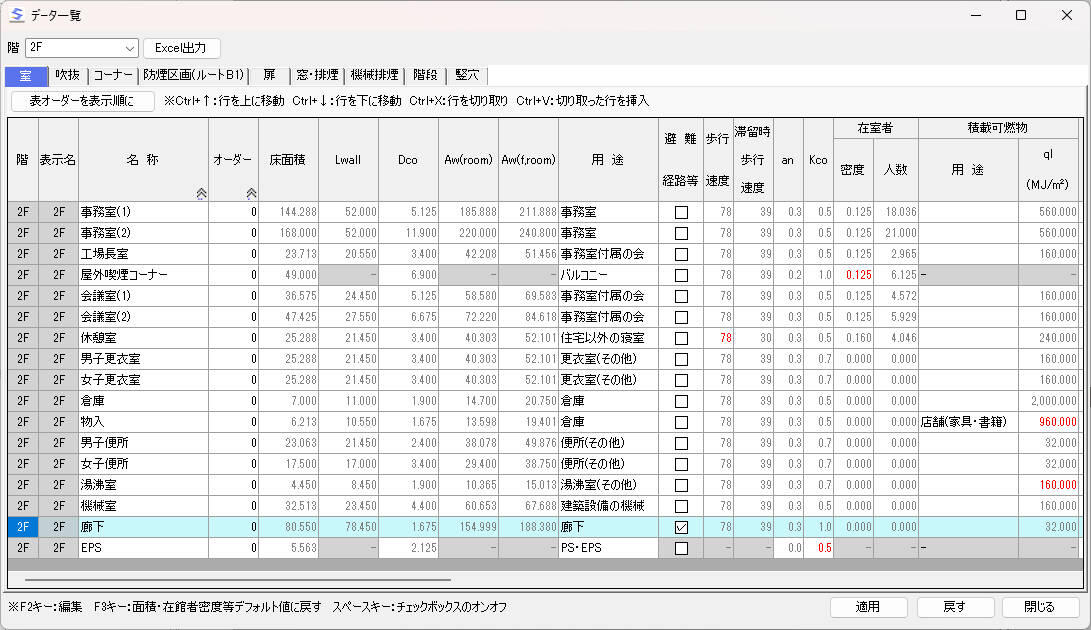
Task: Click the 店舗(家具・書籍) cell
Action: (x=969, y=422)
